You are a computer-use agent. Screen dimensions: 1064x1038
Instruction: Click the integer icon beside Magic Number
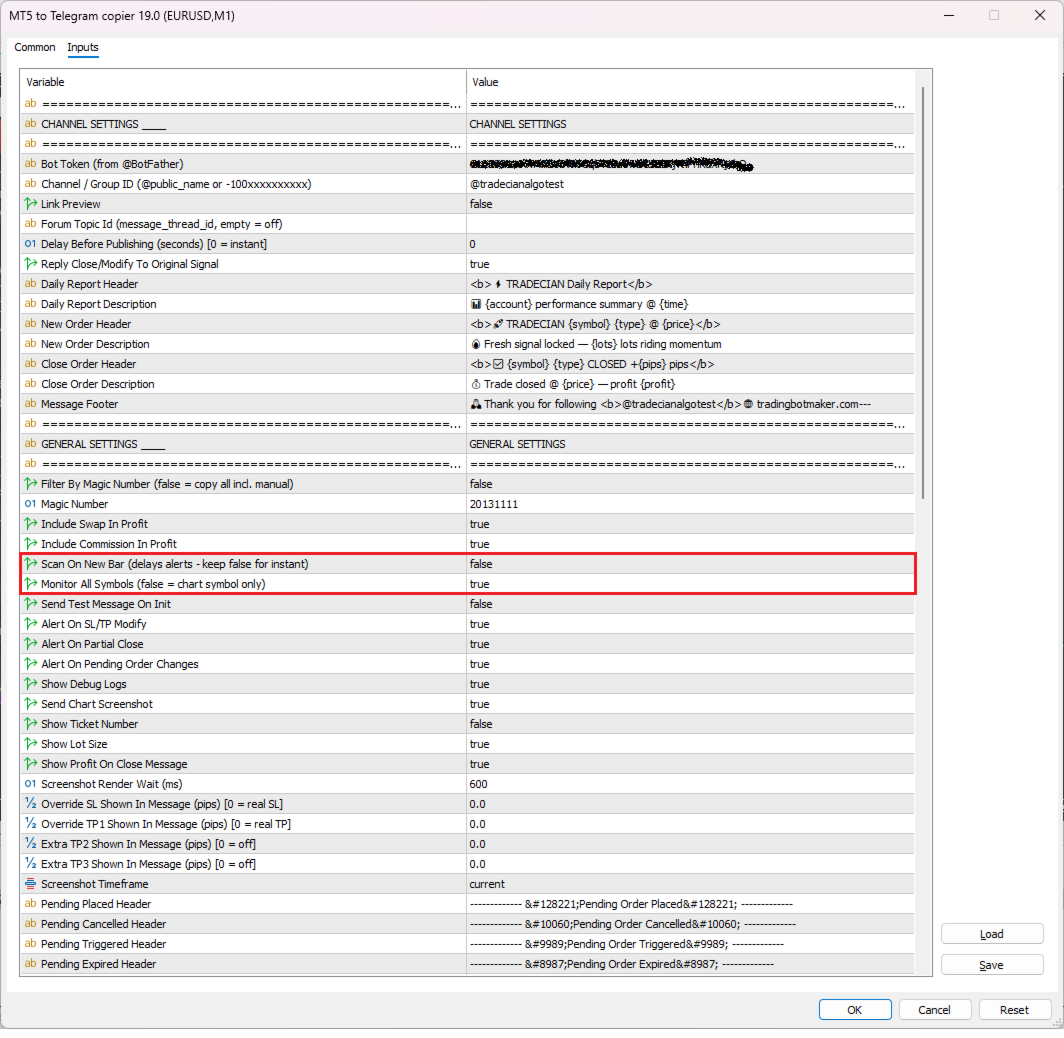click(31, 504)
